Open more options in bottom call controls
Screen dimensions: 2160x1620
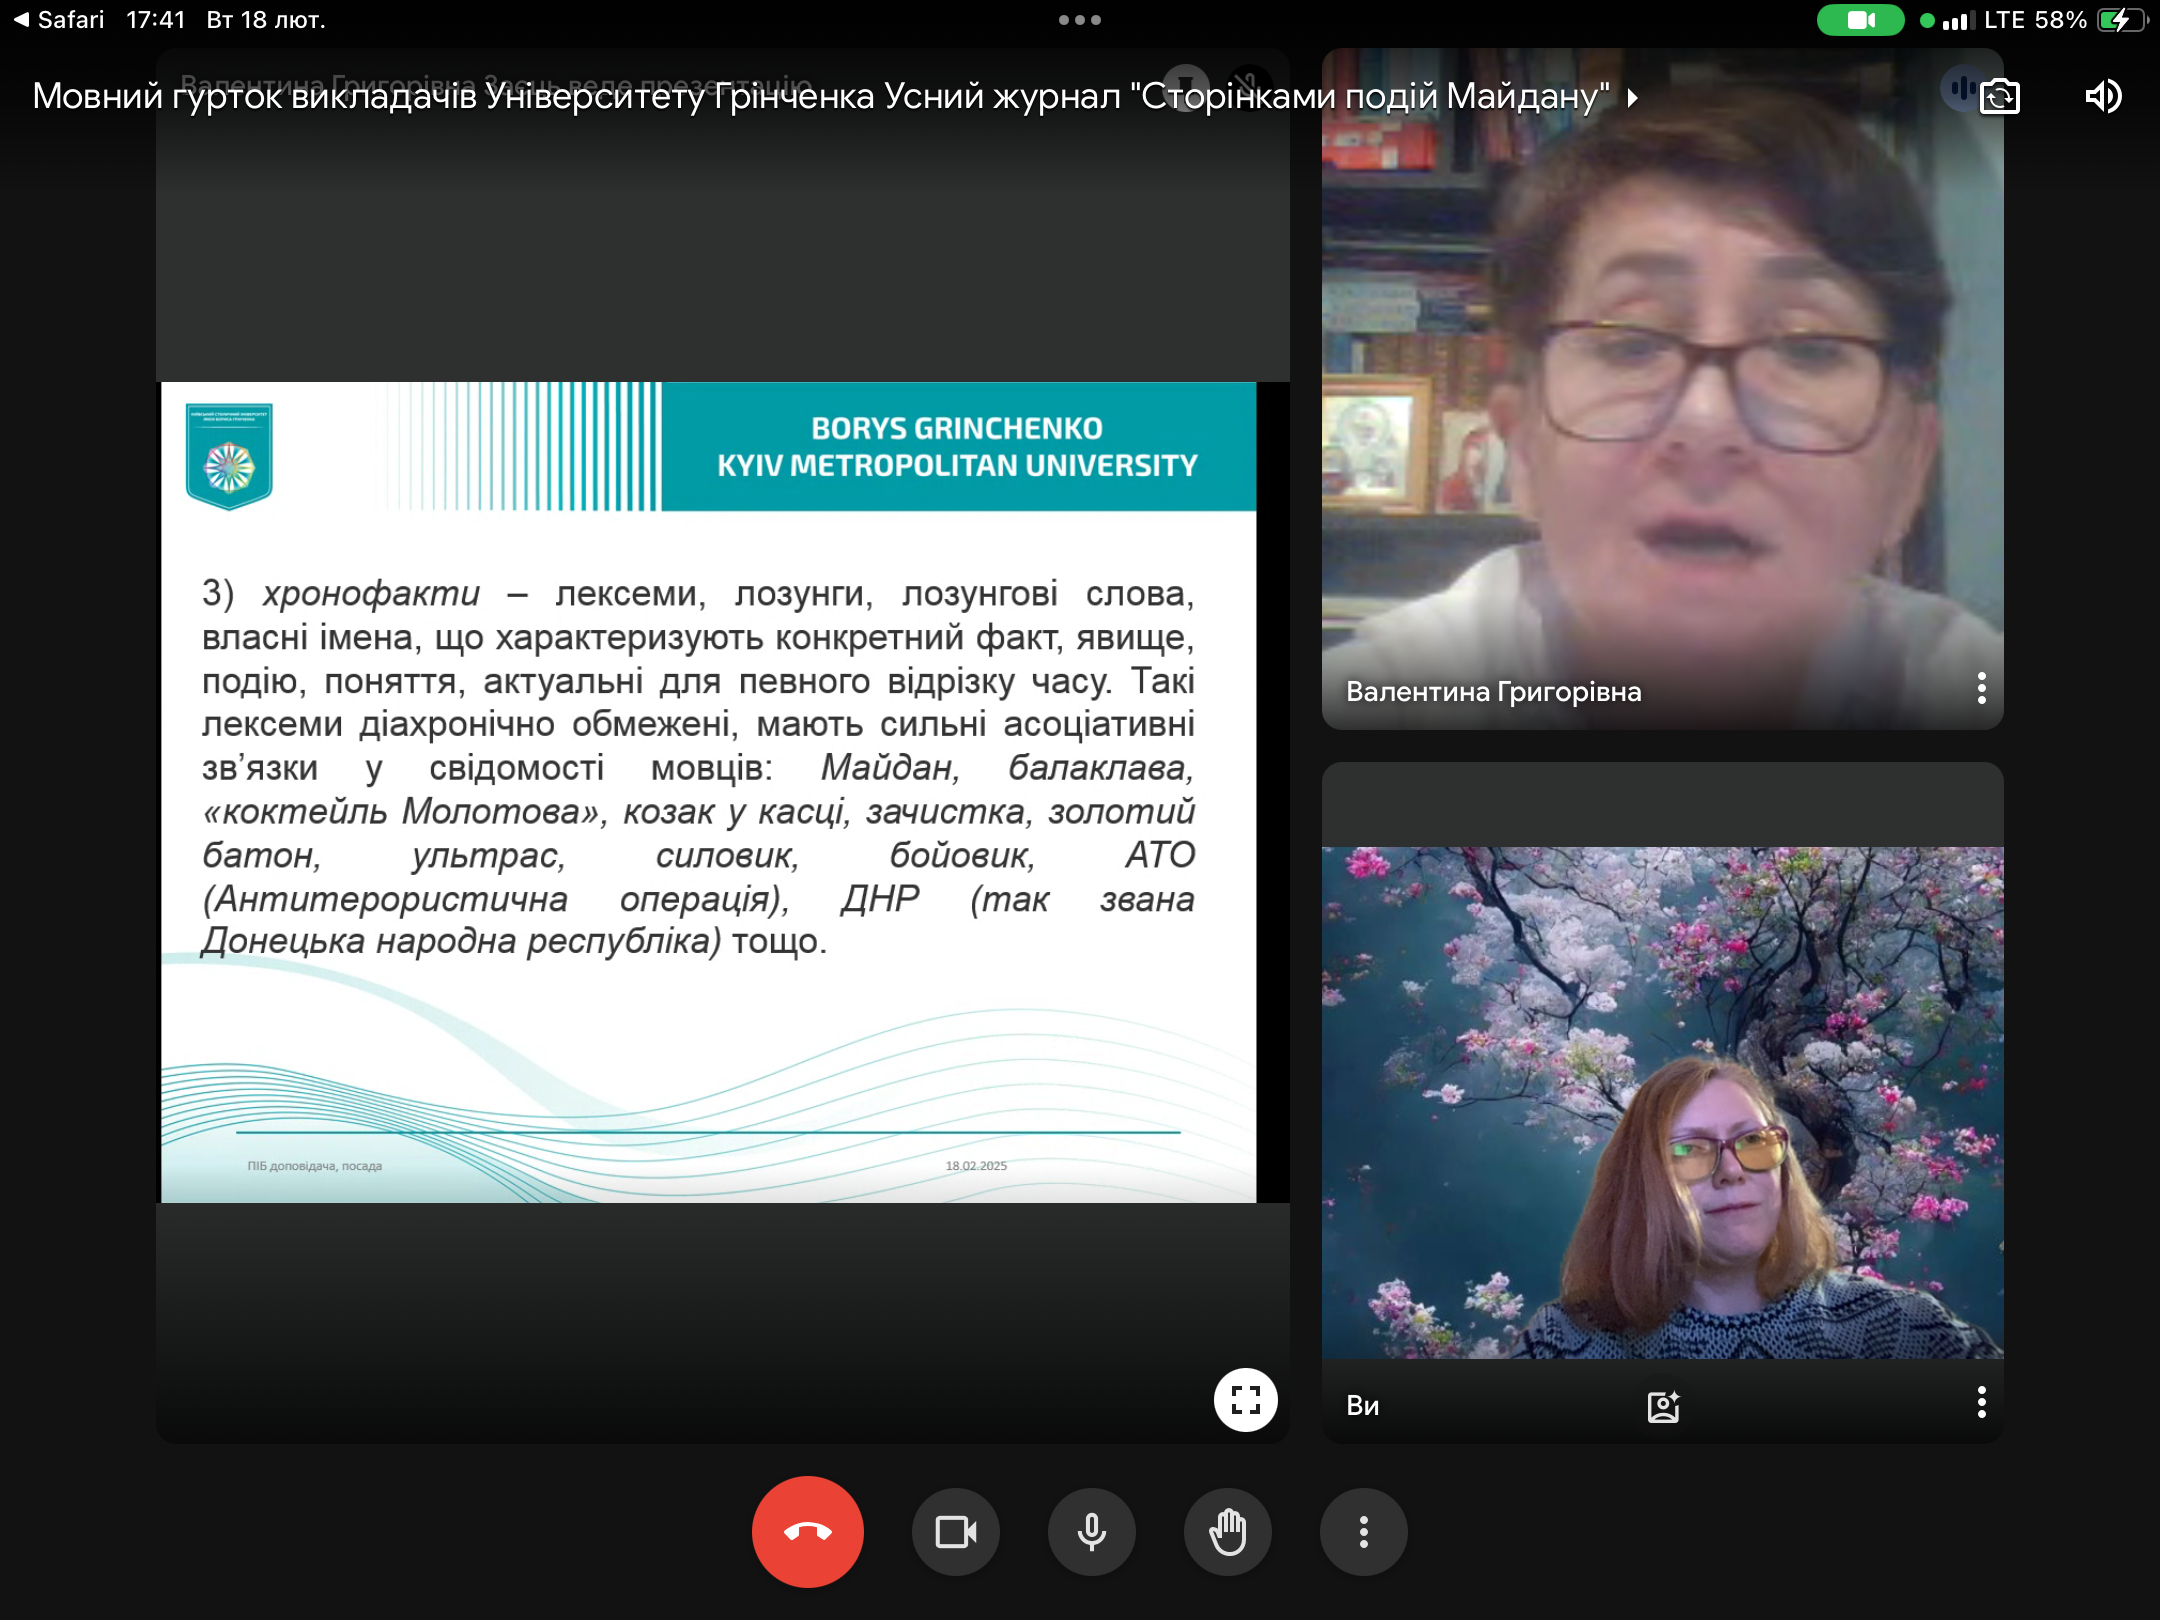pos(1363,1532)
